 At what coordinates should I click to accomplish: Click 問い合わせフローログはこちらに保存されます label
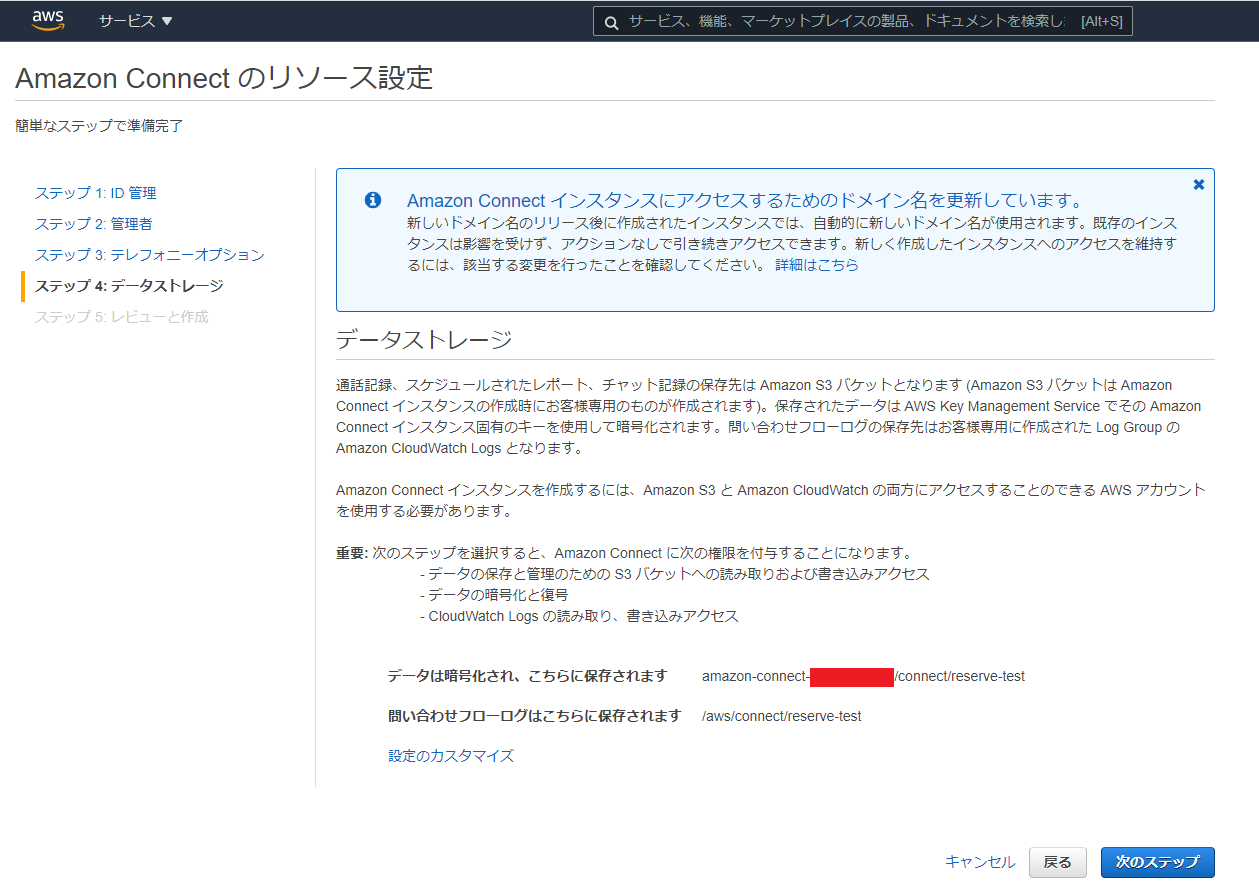534,716
